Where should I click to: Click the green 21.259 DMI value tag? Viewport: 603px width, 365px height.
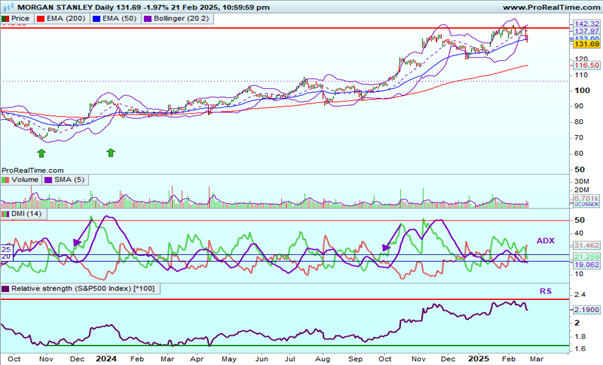click(x=586, y=257)
